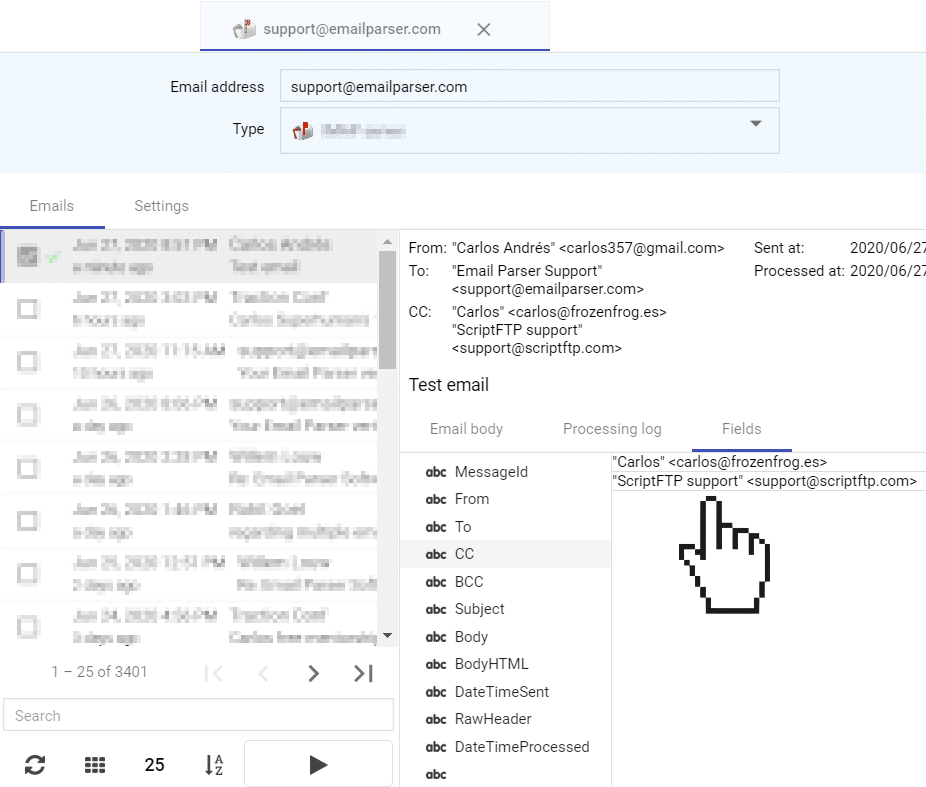Check the fifth email row checkbox
The image size is (926, 787).
tap(27, 468)
